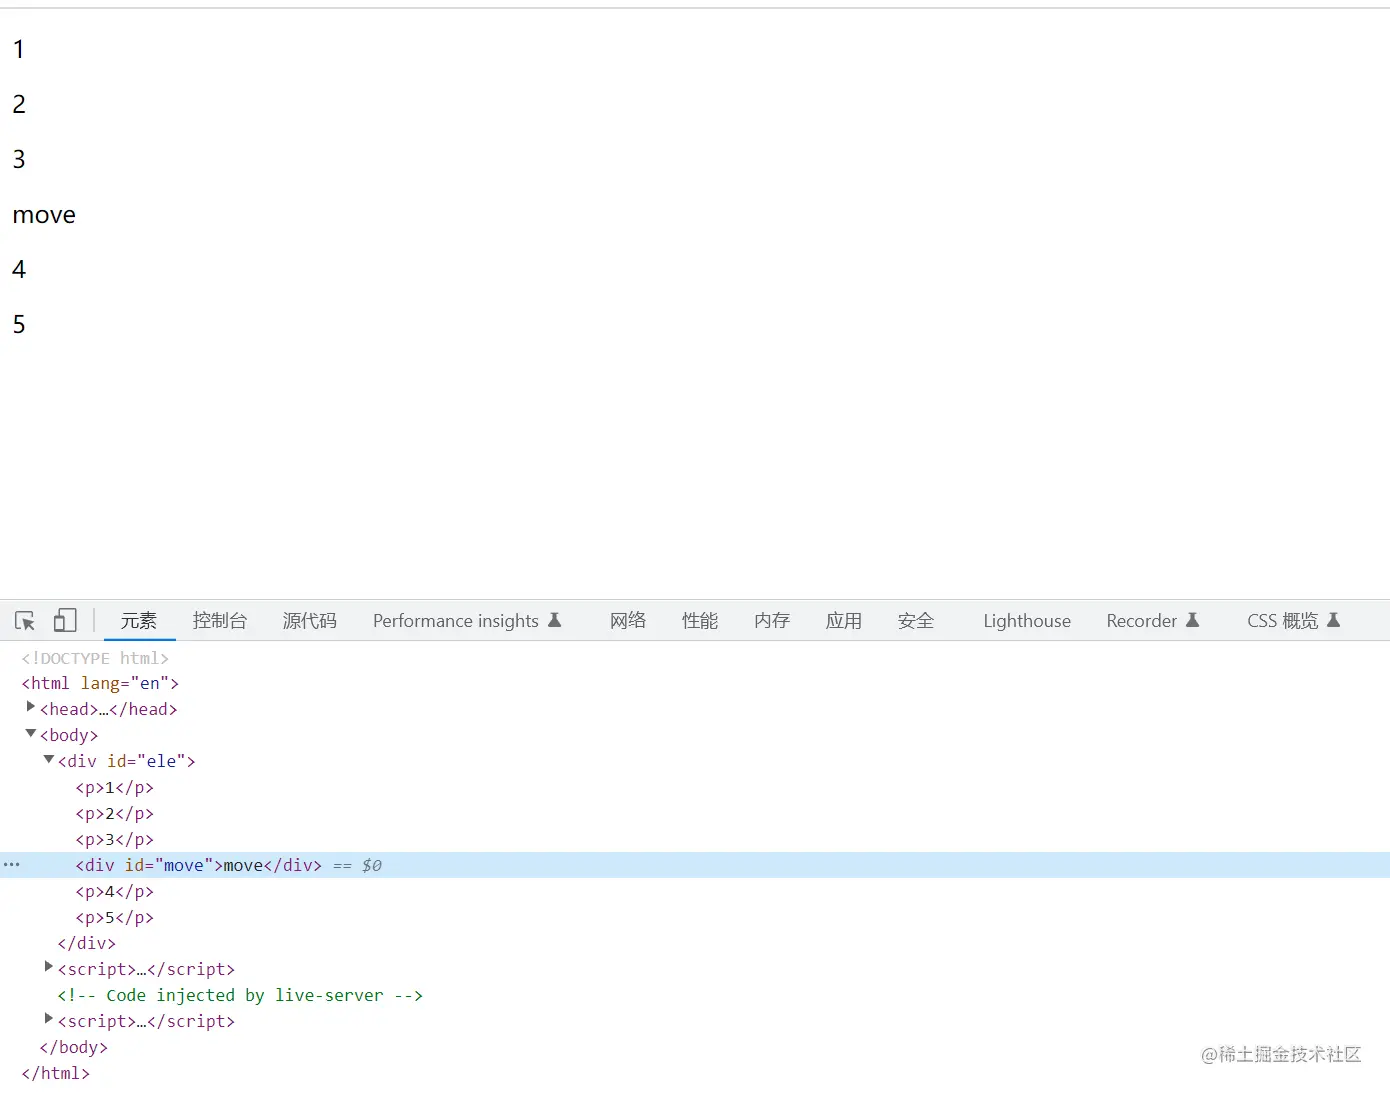Collapse the div id="ele" node
Viewport: 1390px width, 1093px height.
coord(49,759)
